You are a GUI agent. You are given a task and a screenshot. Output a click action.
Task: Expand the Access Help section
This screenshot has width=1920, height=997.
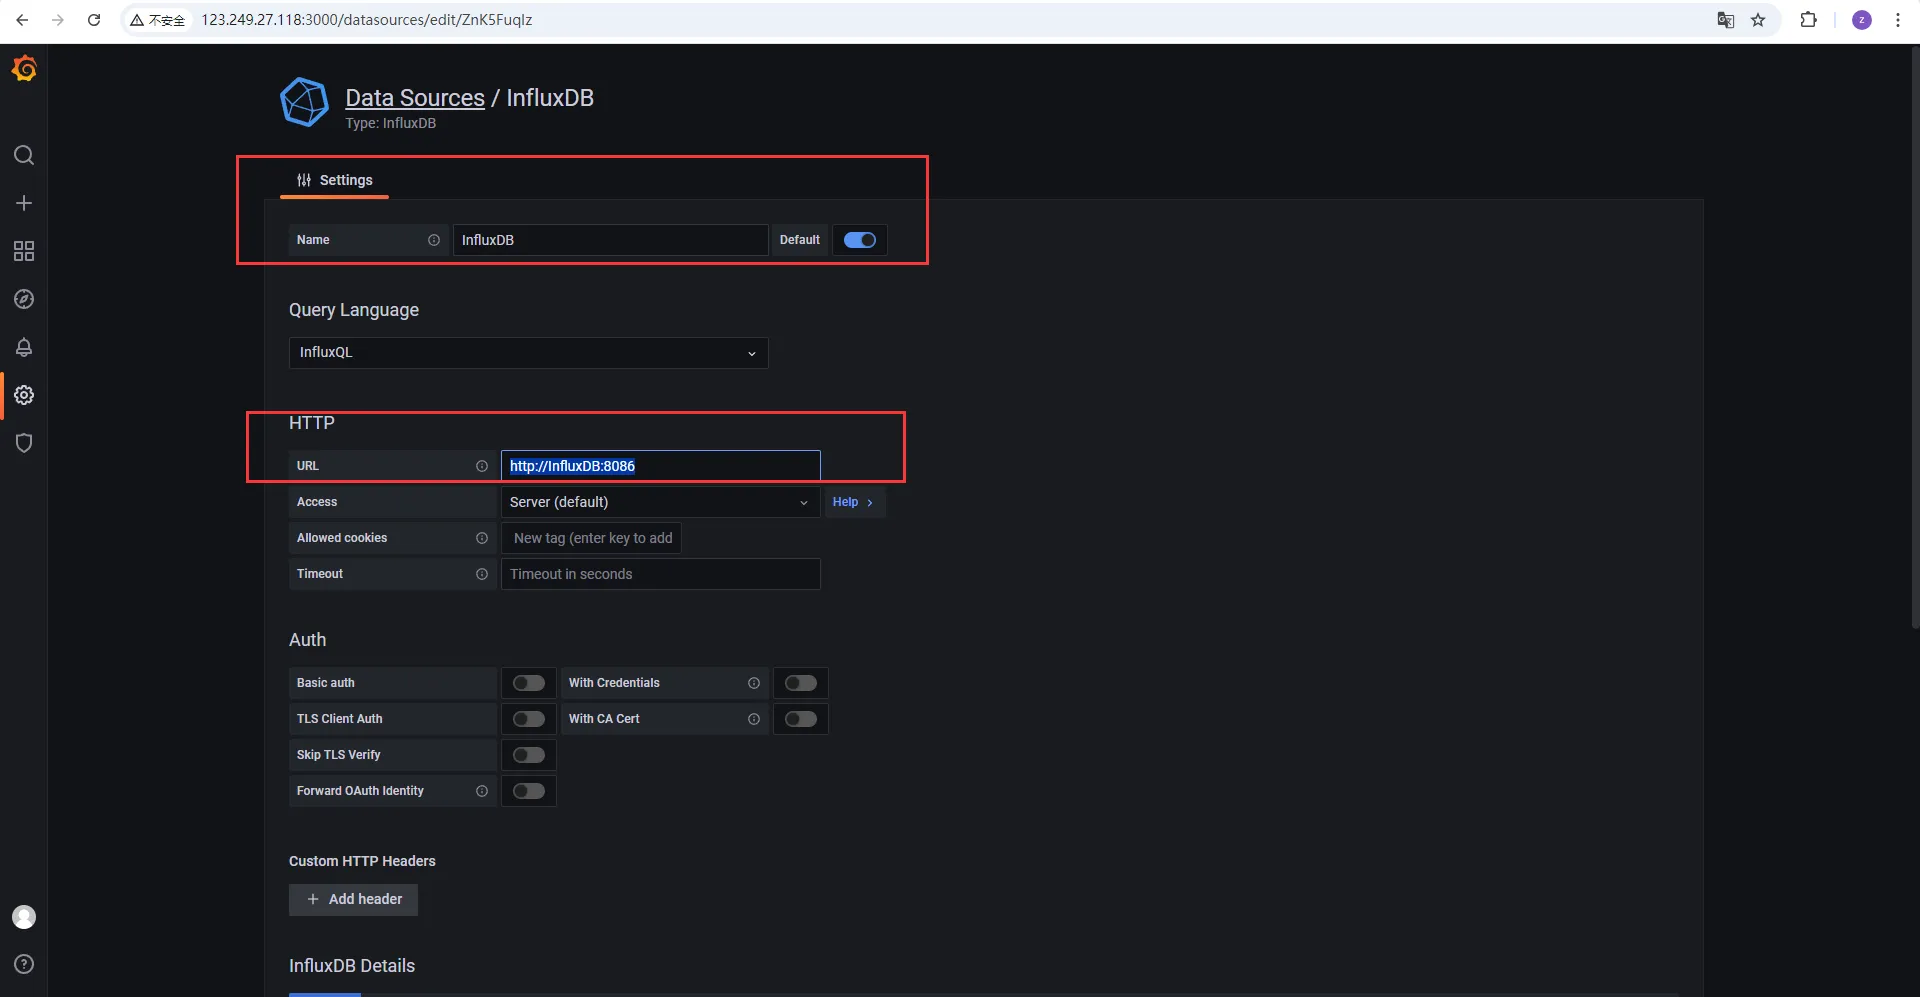(x=853, y=502)
